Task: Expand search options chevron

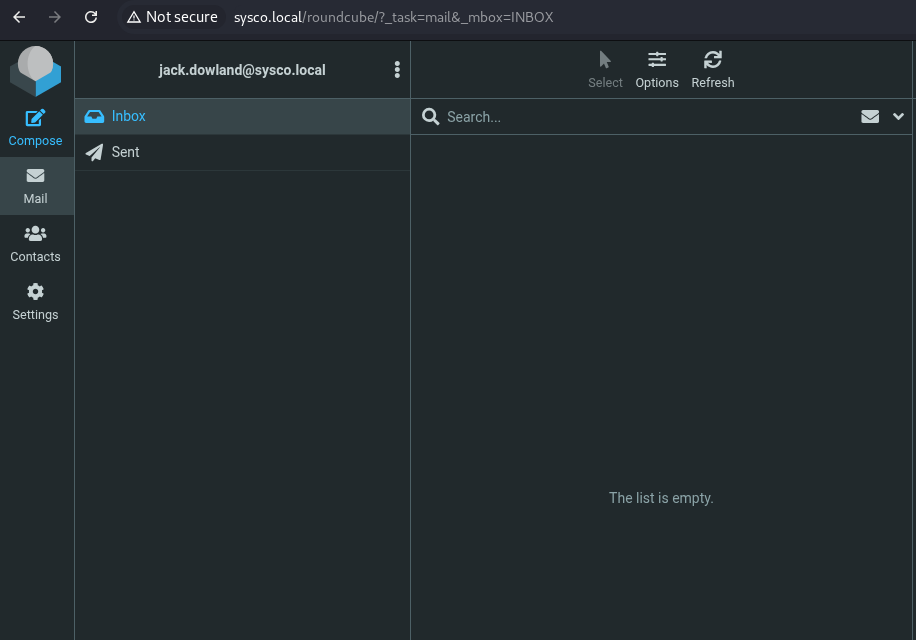Action: 898,117
